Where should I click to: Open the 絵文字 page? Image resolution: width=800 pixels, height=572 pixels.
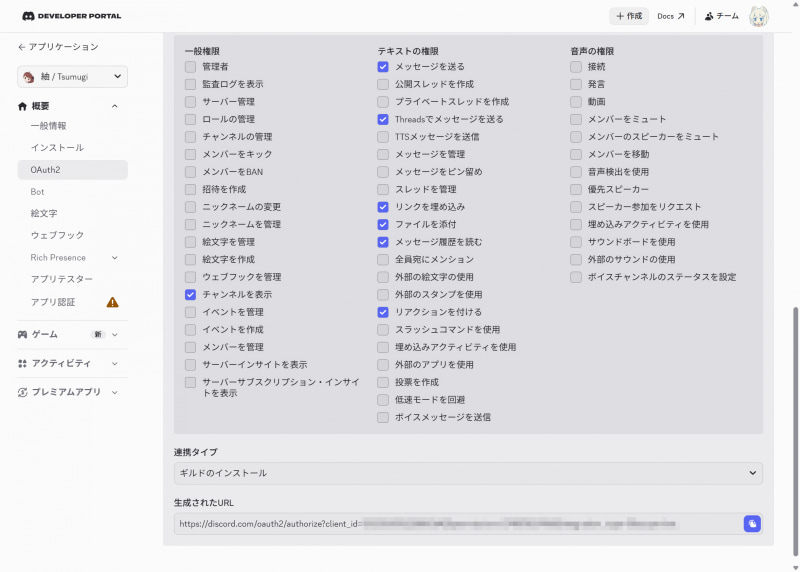tap(44, 213)
